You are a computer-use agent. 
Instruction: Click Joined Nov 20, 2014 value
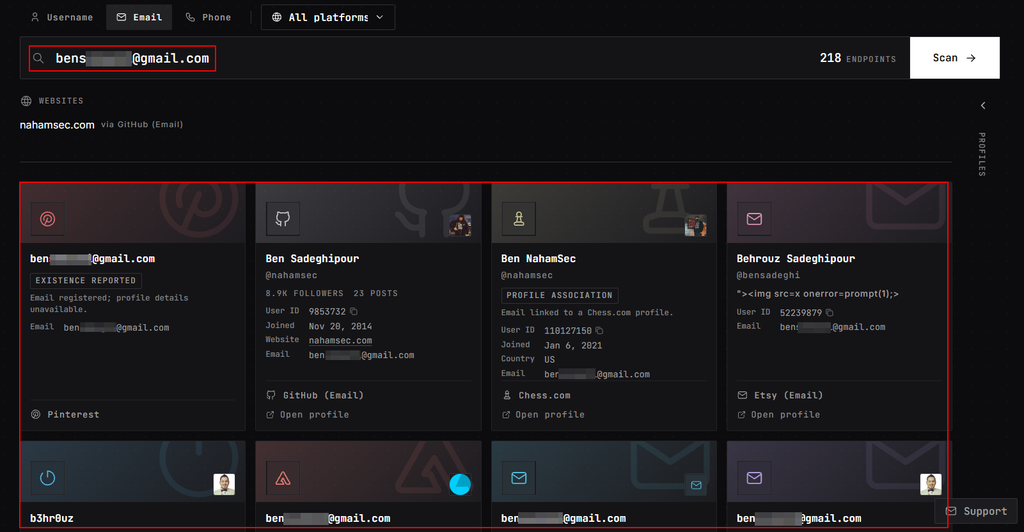click(x=340, y=326)
